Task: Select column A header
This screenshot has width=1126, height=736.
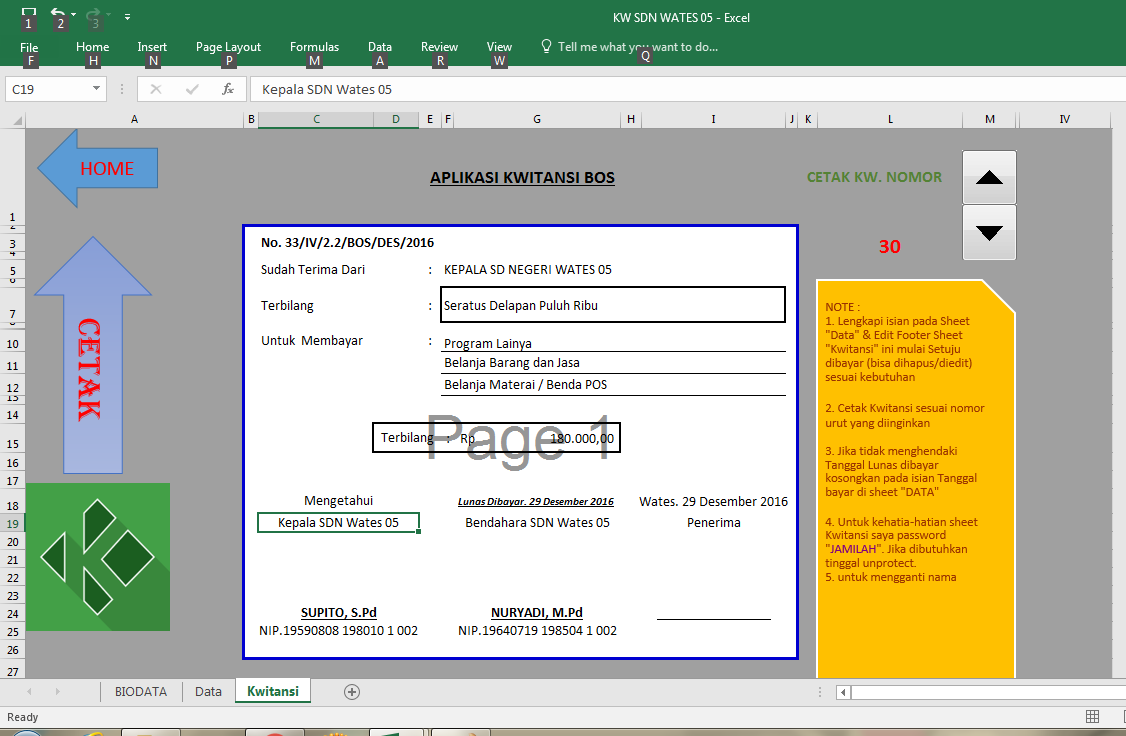Action: [x=134, y=119]
